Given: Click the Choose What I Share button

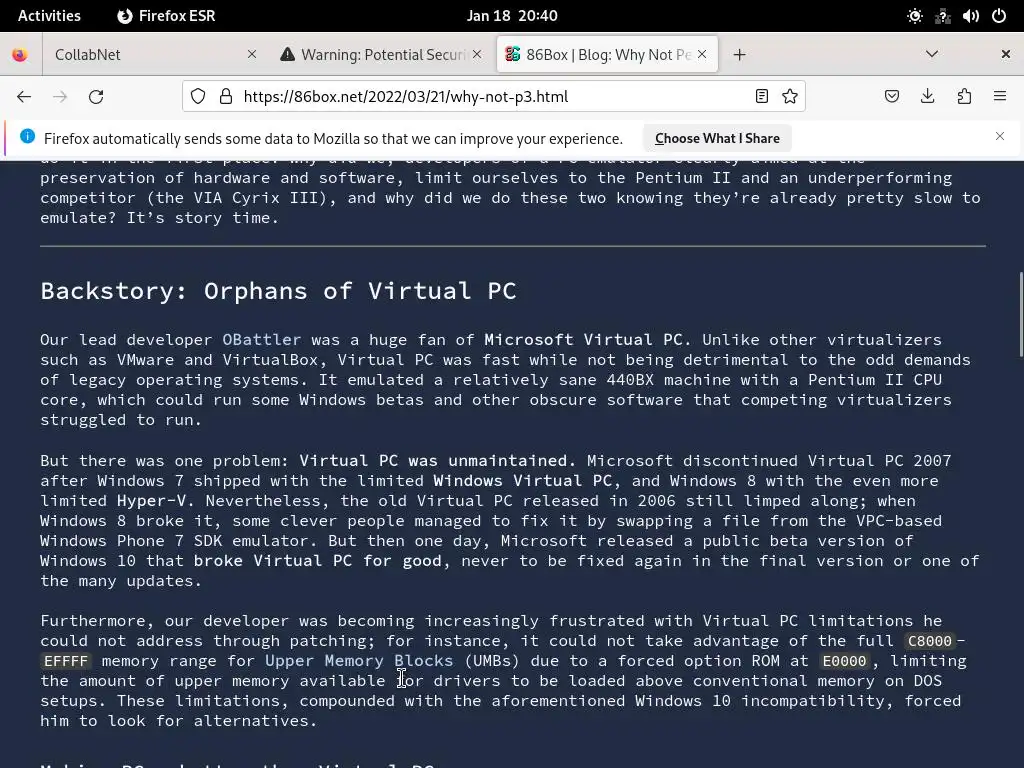Looking at the screenshot, I should 717,138.
